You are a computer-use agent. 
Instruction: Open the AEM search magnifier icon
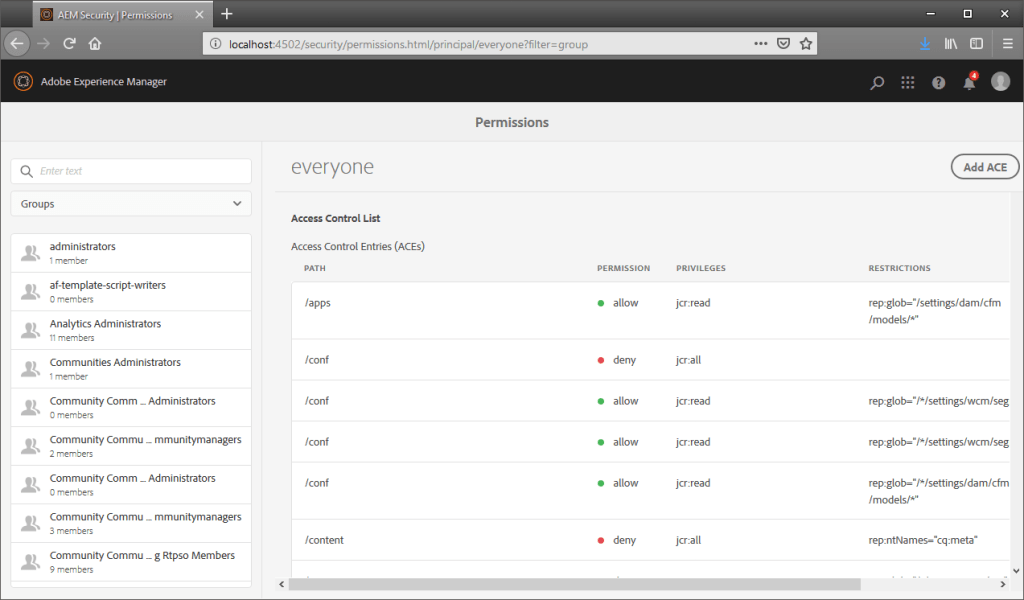click(x=877, y=82)
